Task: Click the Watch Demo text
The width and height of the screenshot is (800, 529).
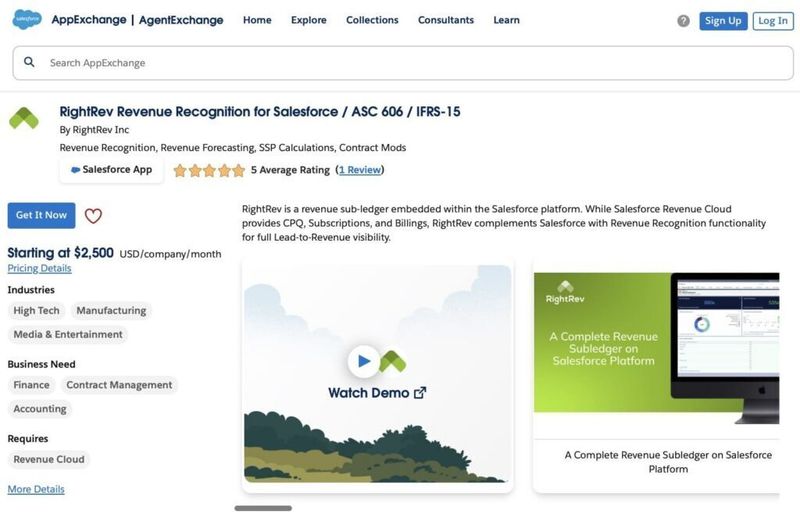Action: pos(368,393)
